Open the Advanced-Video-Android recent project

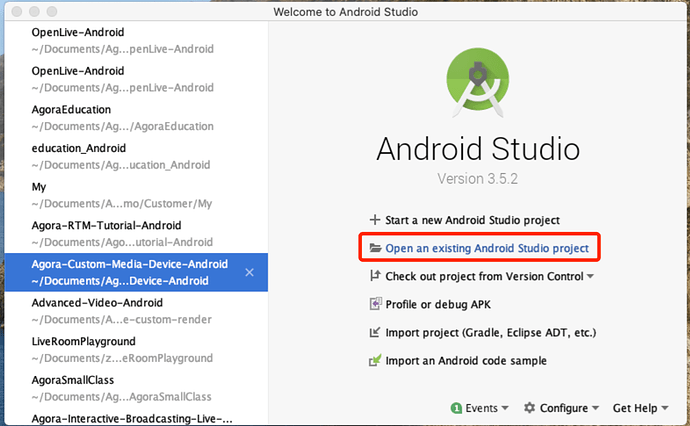click(136, 311)
